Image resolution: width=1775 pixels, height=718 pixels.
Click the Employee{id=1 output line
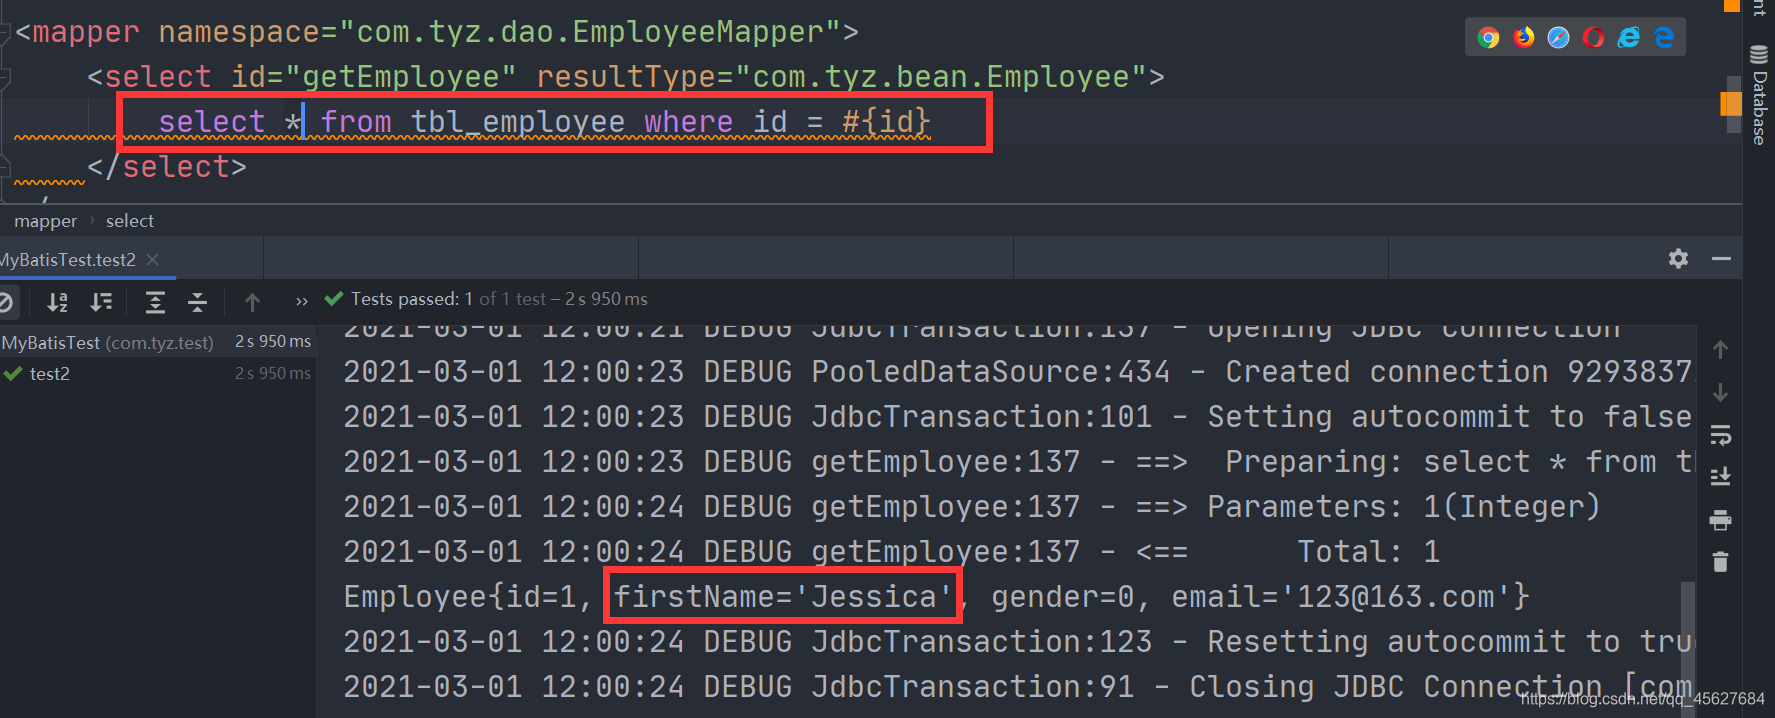[x=936, y=597]
